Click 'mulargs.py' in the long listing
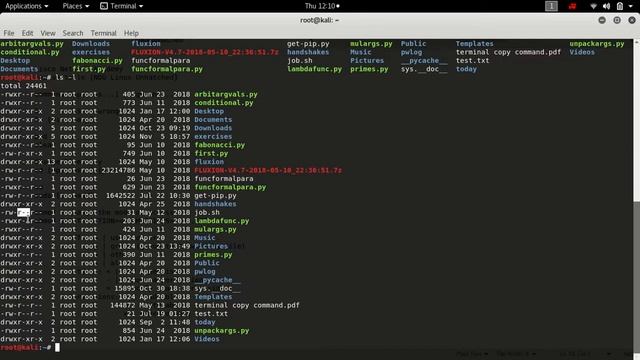The image size is (640, 360). (x=215, y=229)
